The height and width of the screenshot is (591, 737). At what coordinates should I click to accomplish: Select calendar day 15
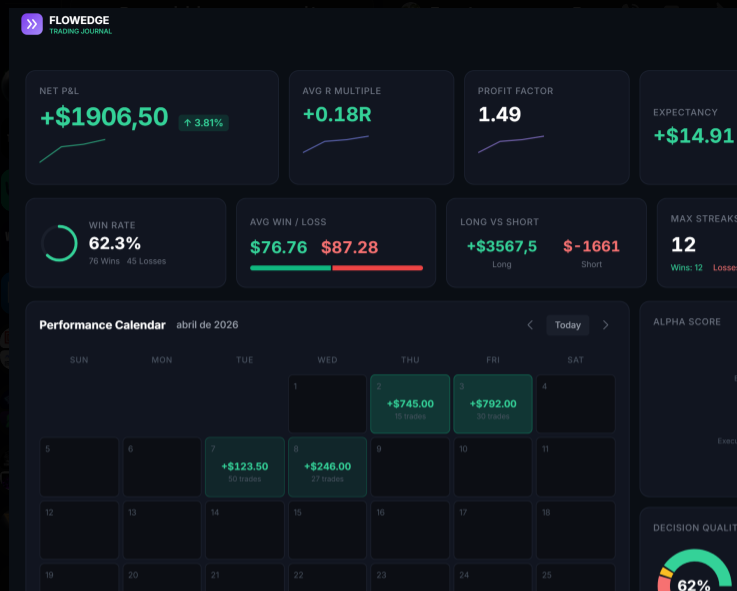[x=328, y=530]
